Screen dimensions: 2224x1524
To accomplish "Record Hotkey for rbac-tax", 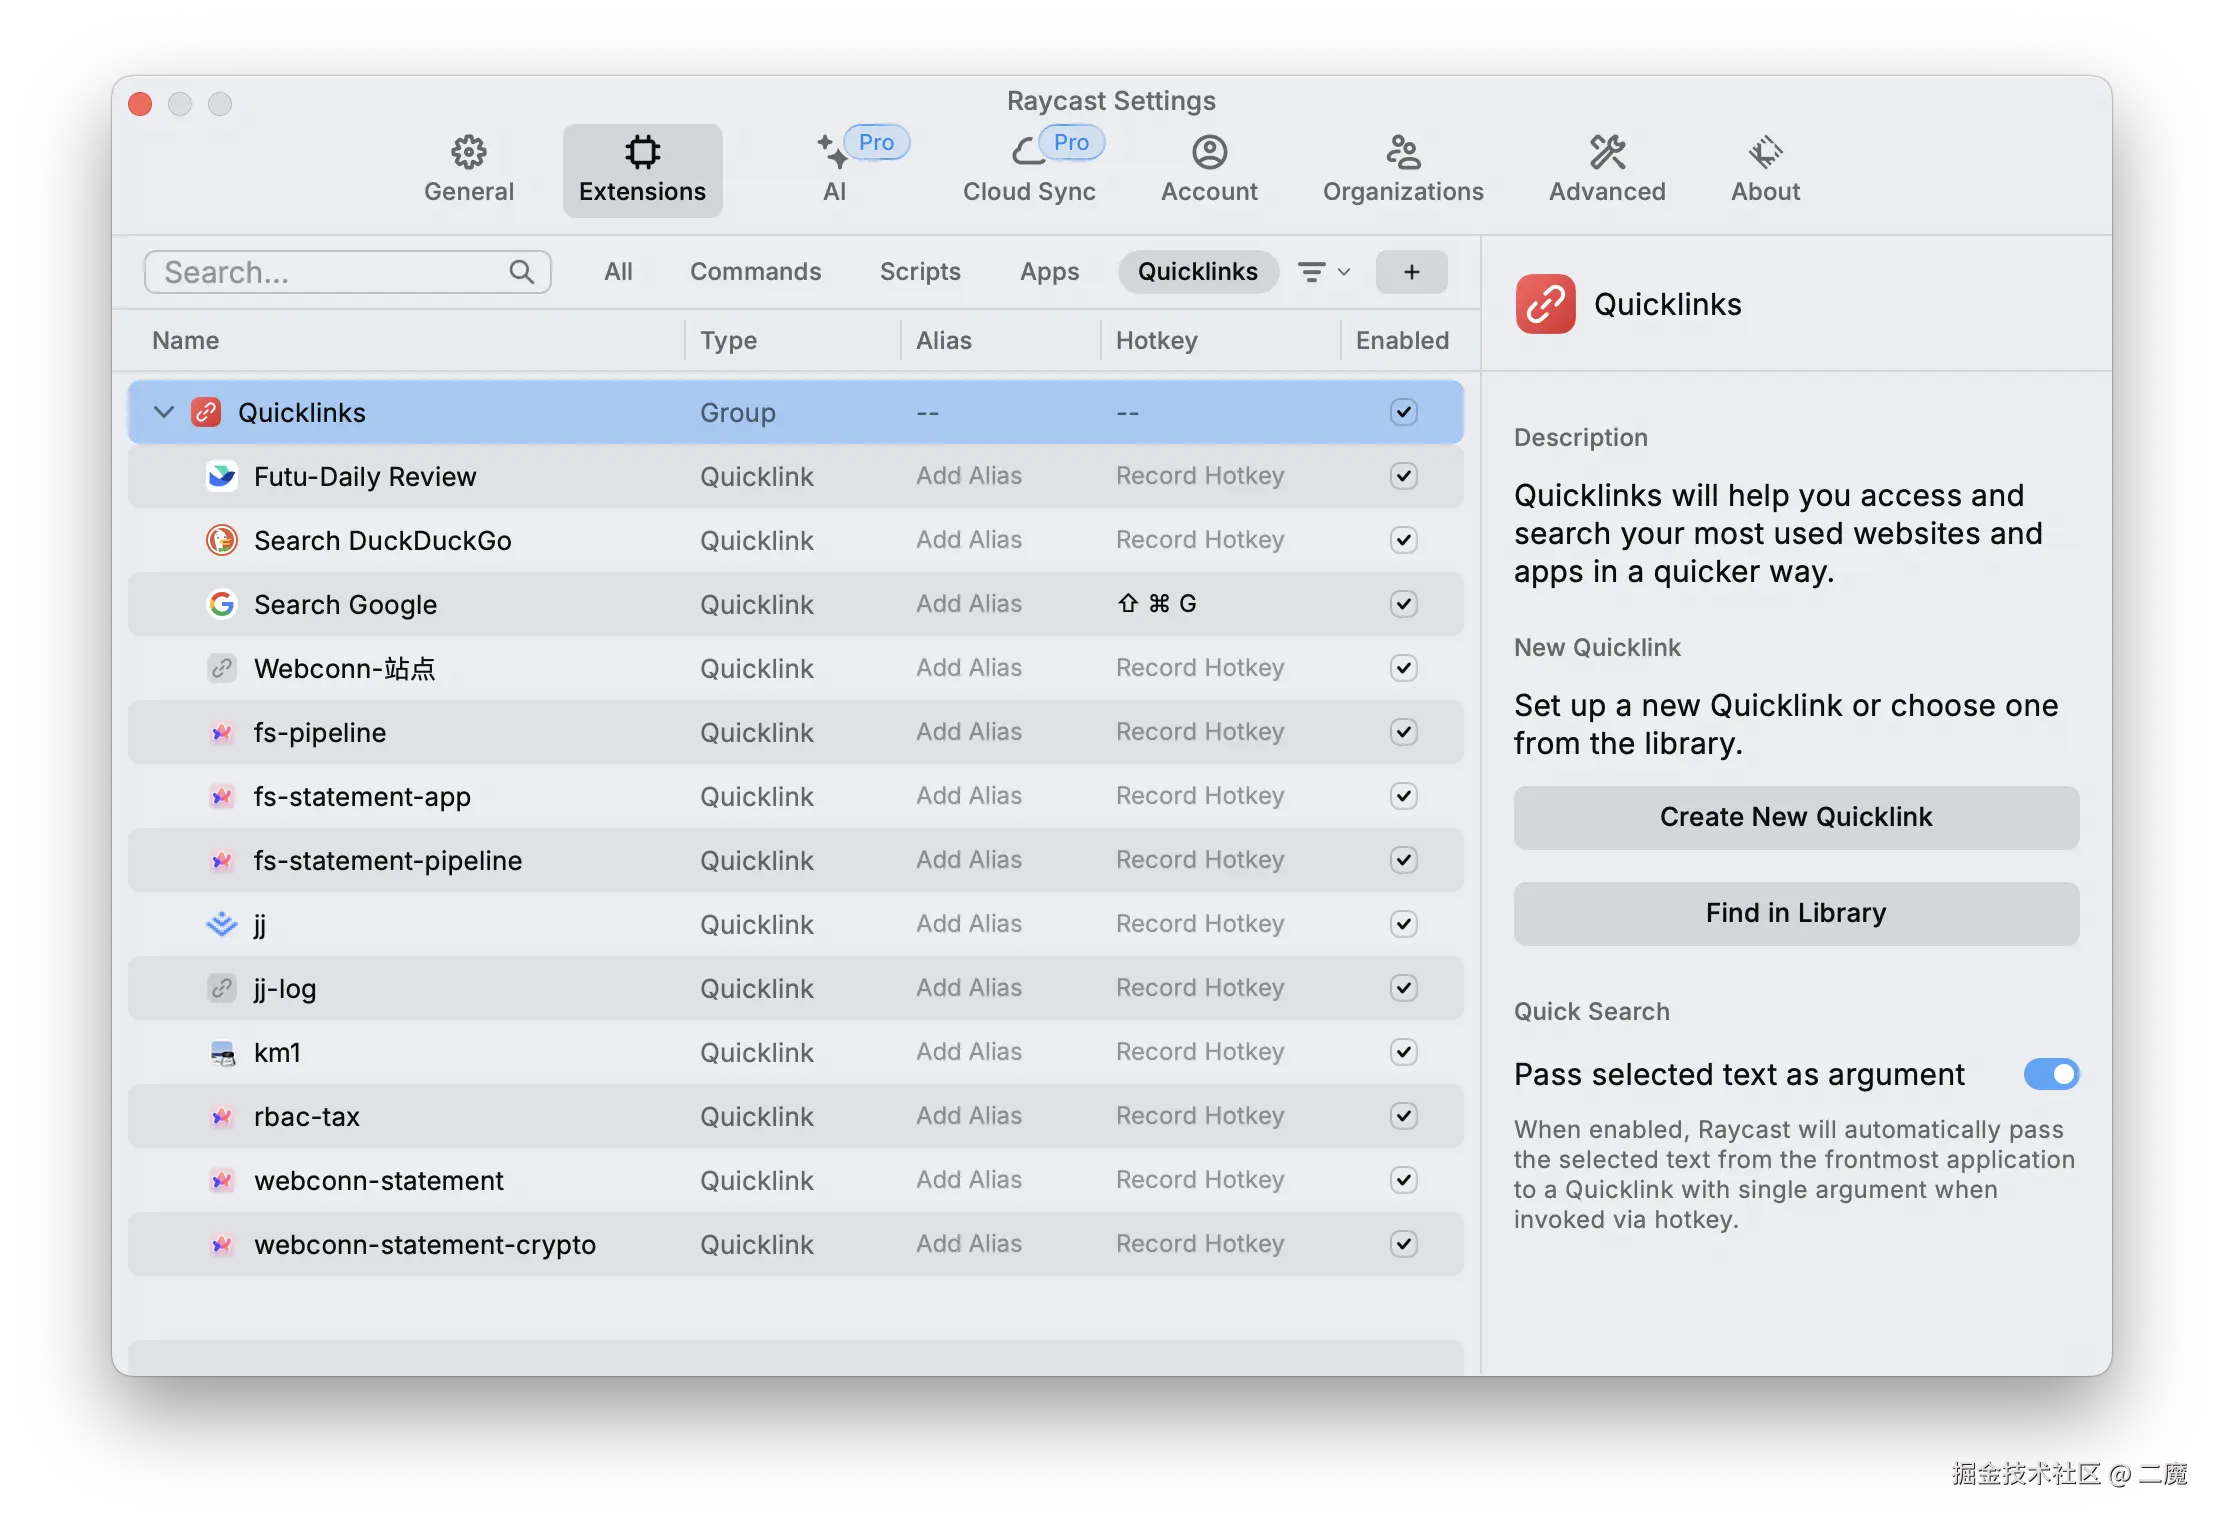I will [1200, 1116].
